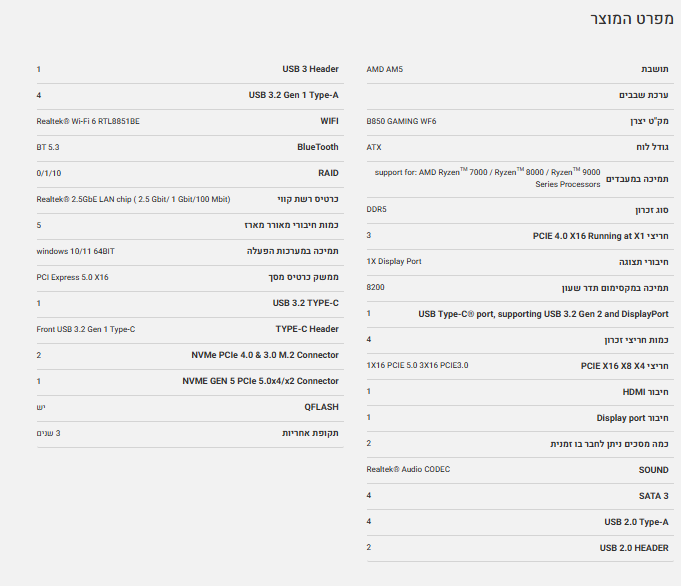The height and width of the screenshot is (586, 681).
Task: Select the ATX board size value
Action: pyautogui.click(x=374, y=147)
